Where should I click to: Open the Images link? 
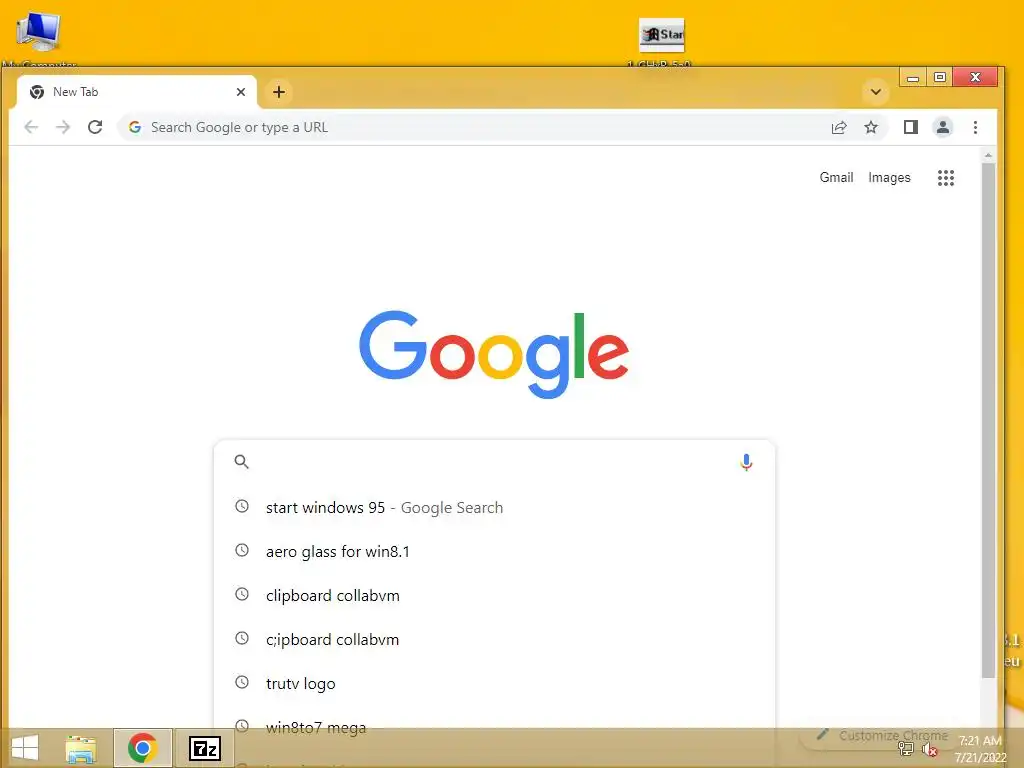(x=889, y=178)
